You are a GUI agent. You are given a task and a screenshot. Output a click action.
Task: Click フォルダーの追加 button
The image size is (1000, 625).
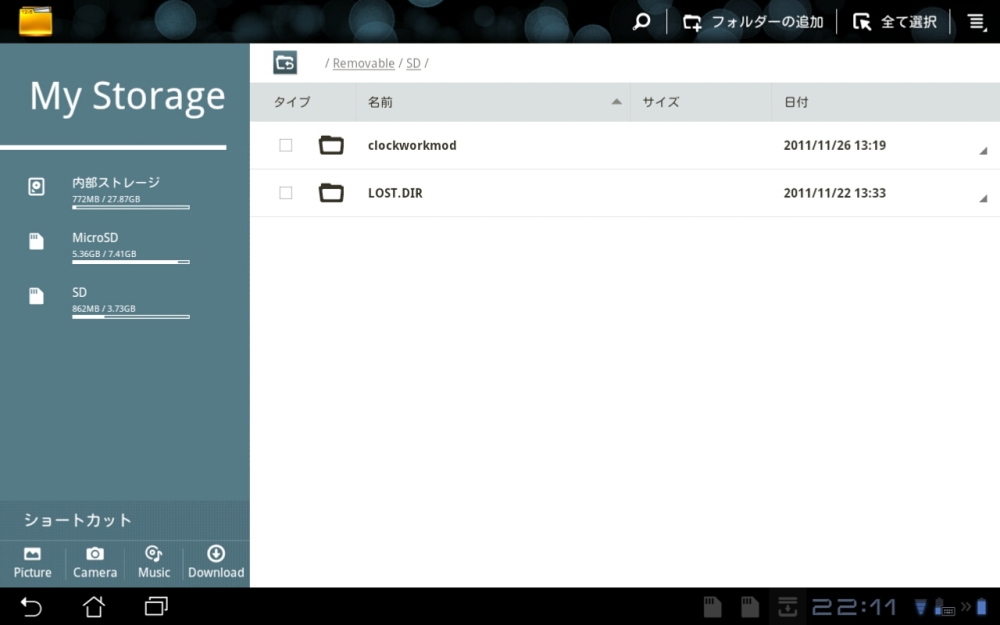point(754,22)
